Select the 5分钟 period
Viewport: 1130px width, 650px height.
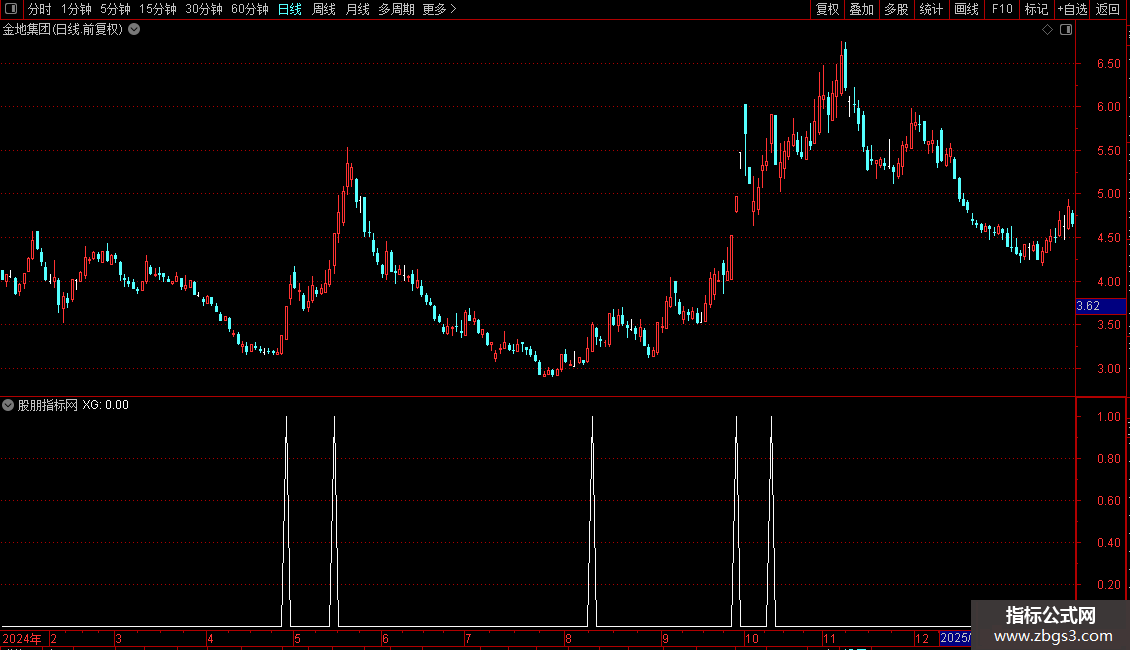tap(115, 9)
